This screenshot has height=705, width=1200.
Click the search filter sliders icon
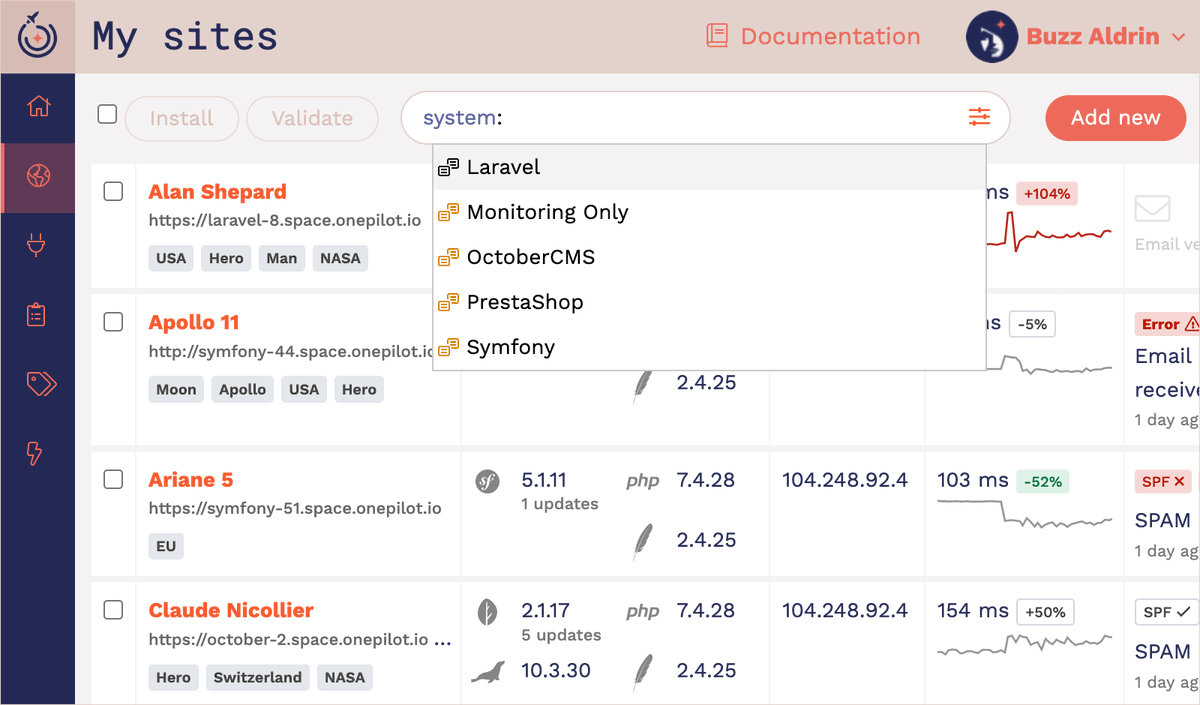click(979, 117)
